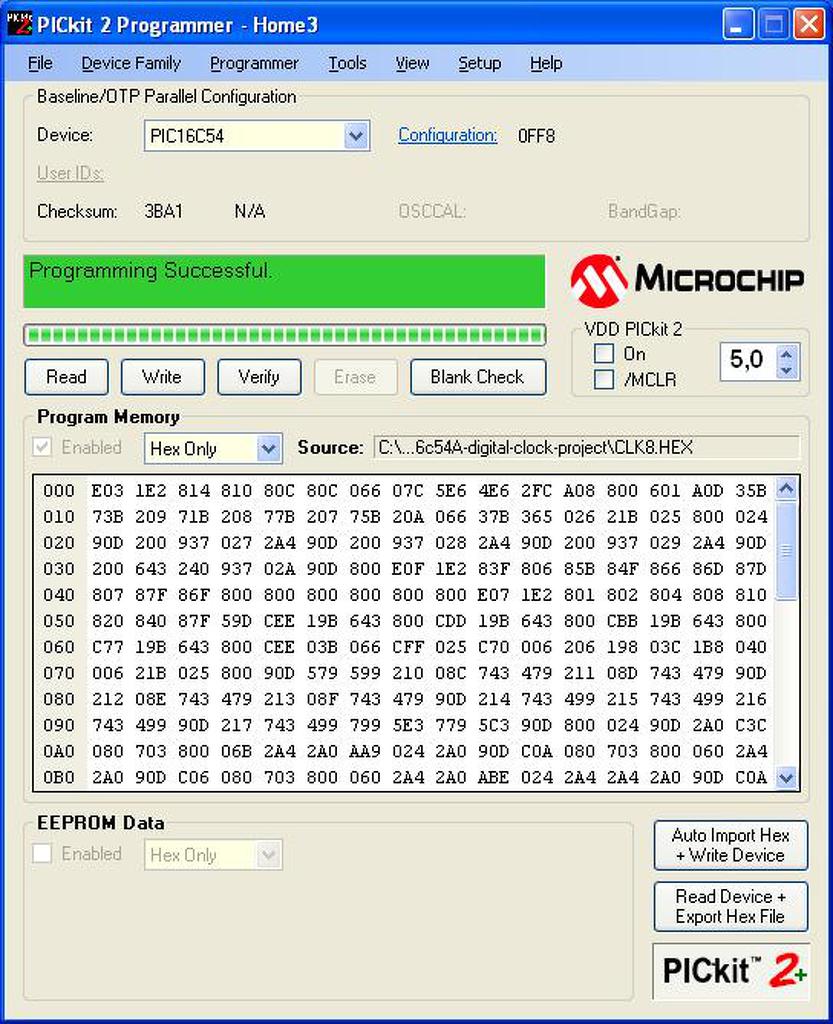The image size is (833, 1024).
Task: Click the Source file path field
Action: 586,448
